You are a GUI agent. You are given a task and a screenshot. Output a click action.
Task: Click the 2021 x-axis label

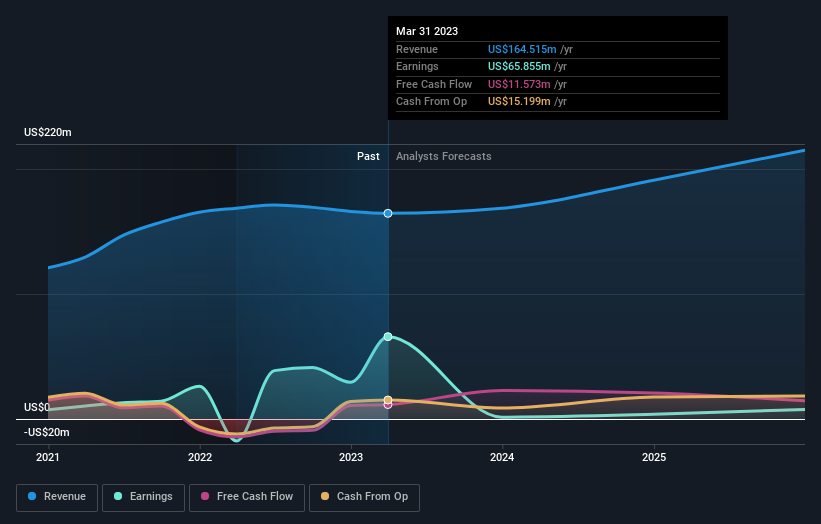click(48, 457)
